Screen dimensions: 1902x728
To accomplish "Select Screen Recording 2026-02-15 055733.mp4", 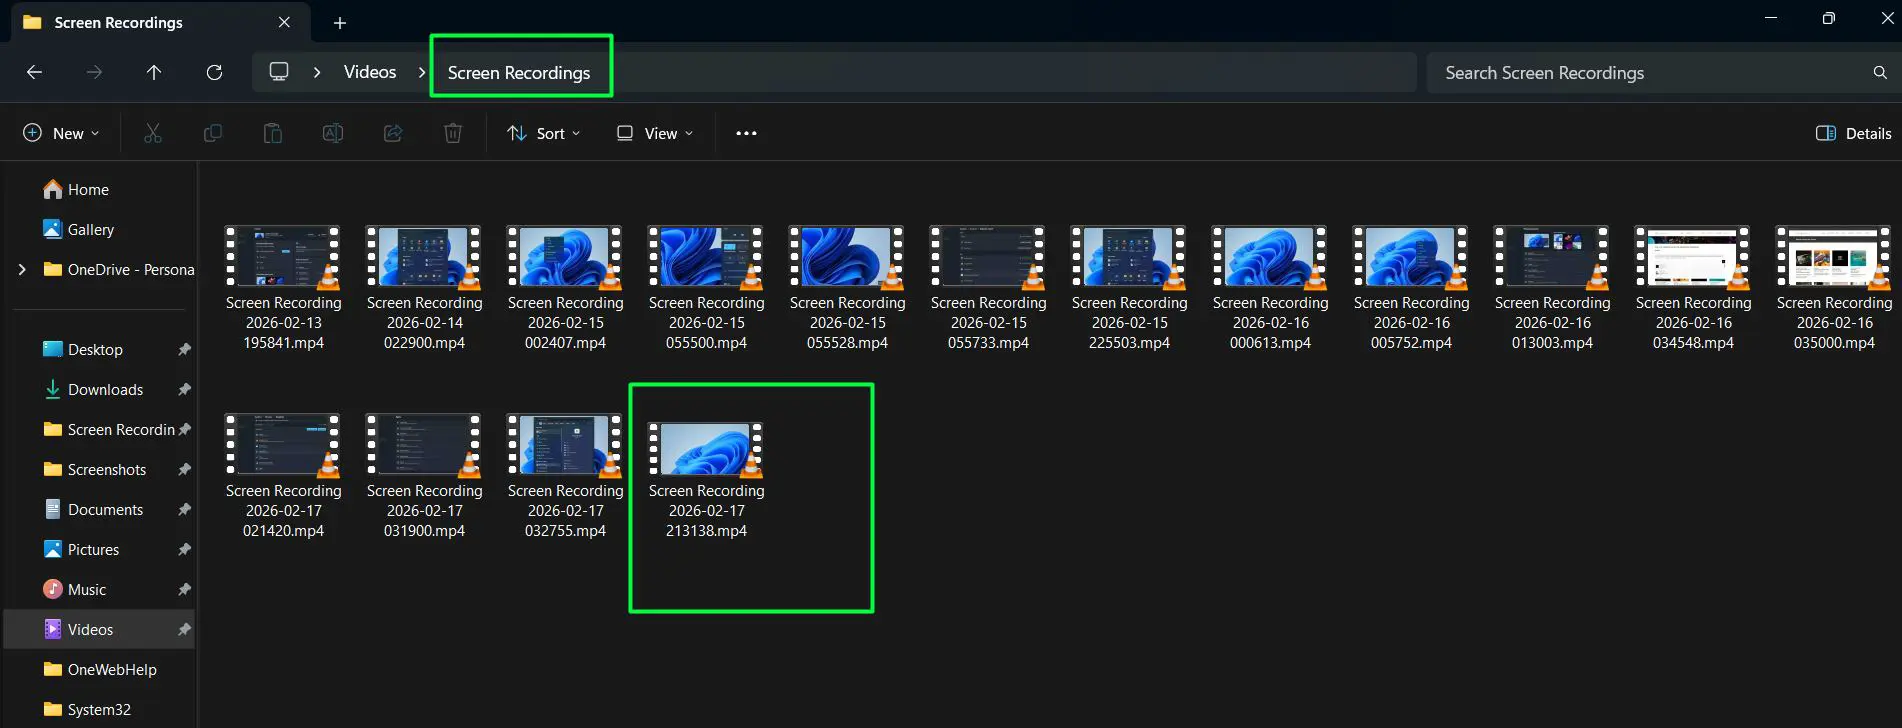I will point(988,288).
